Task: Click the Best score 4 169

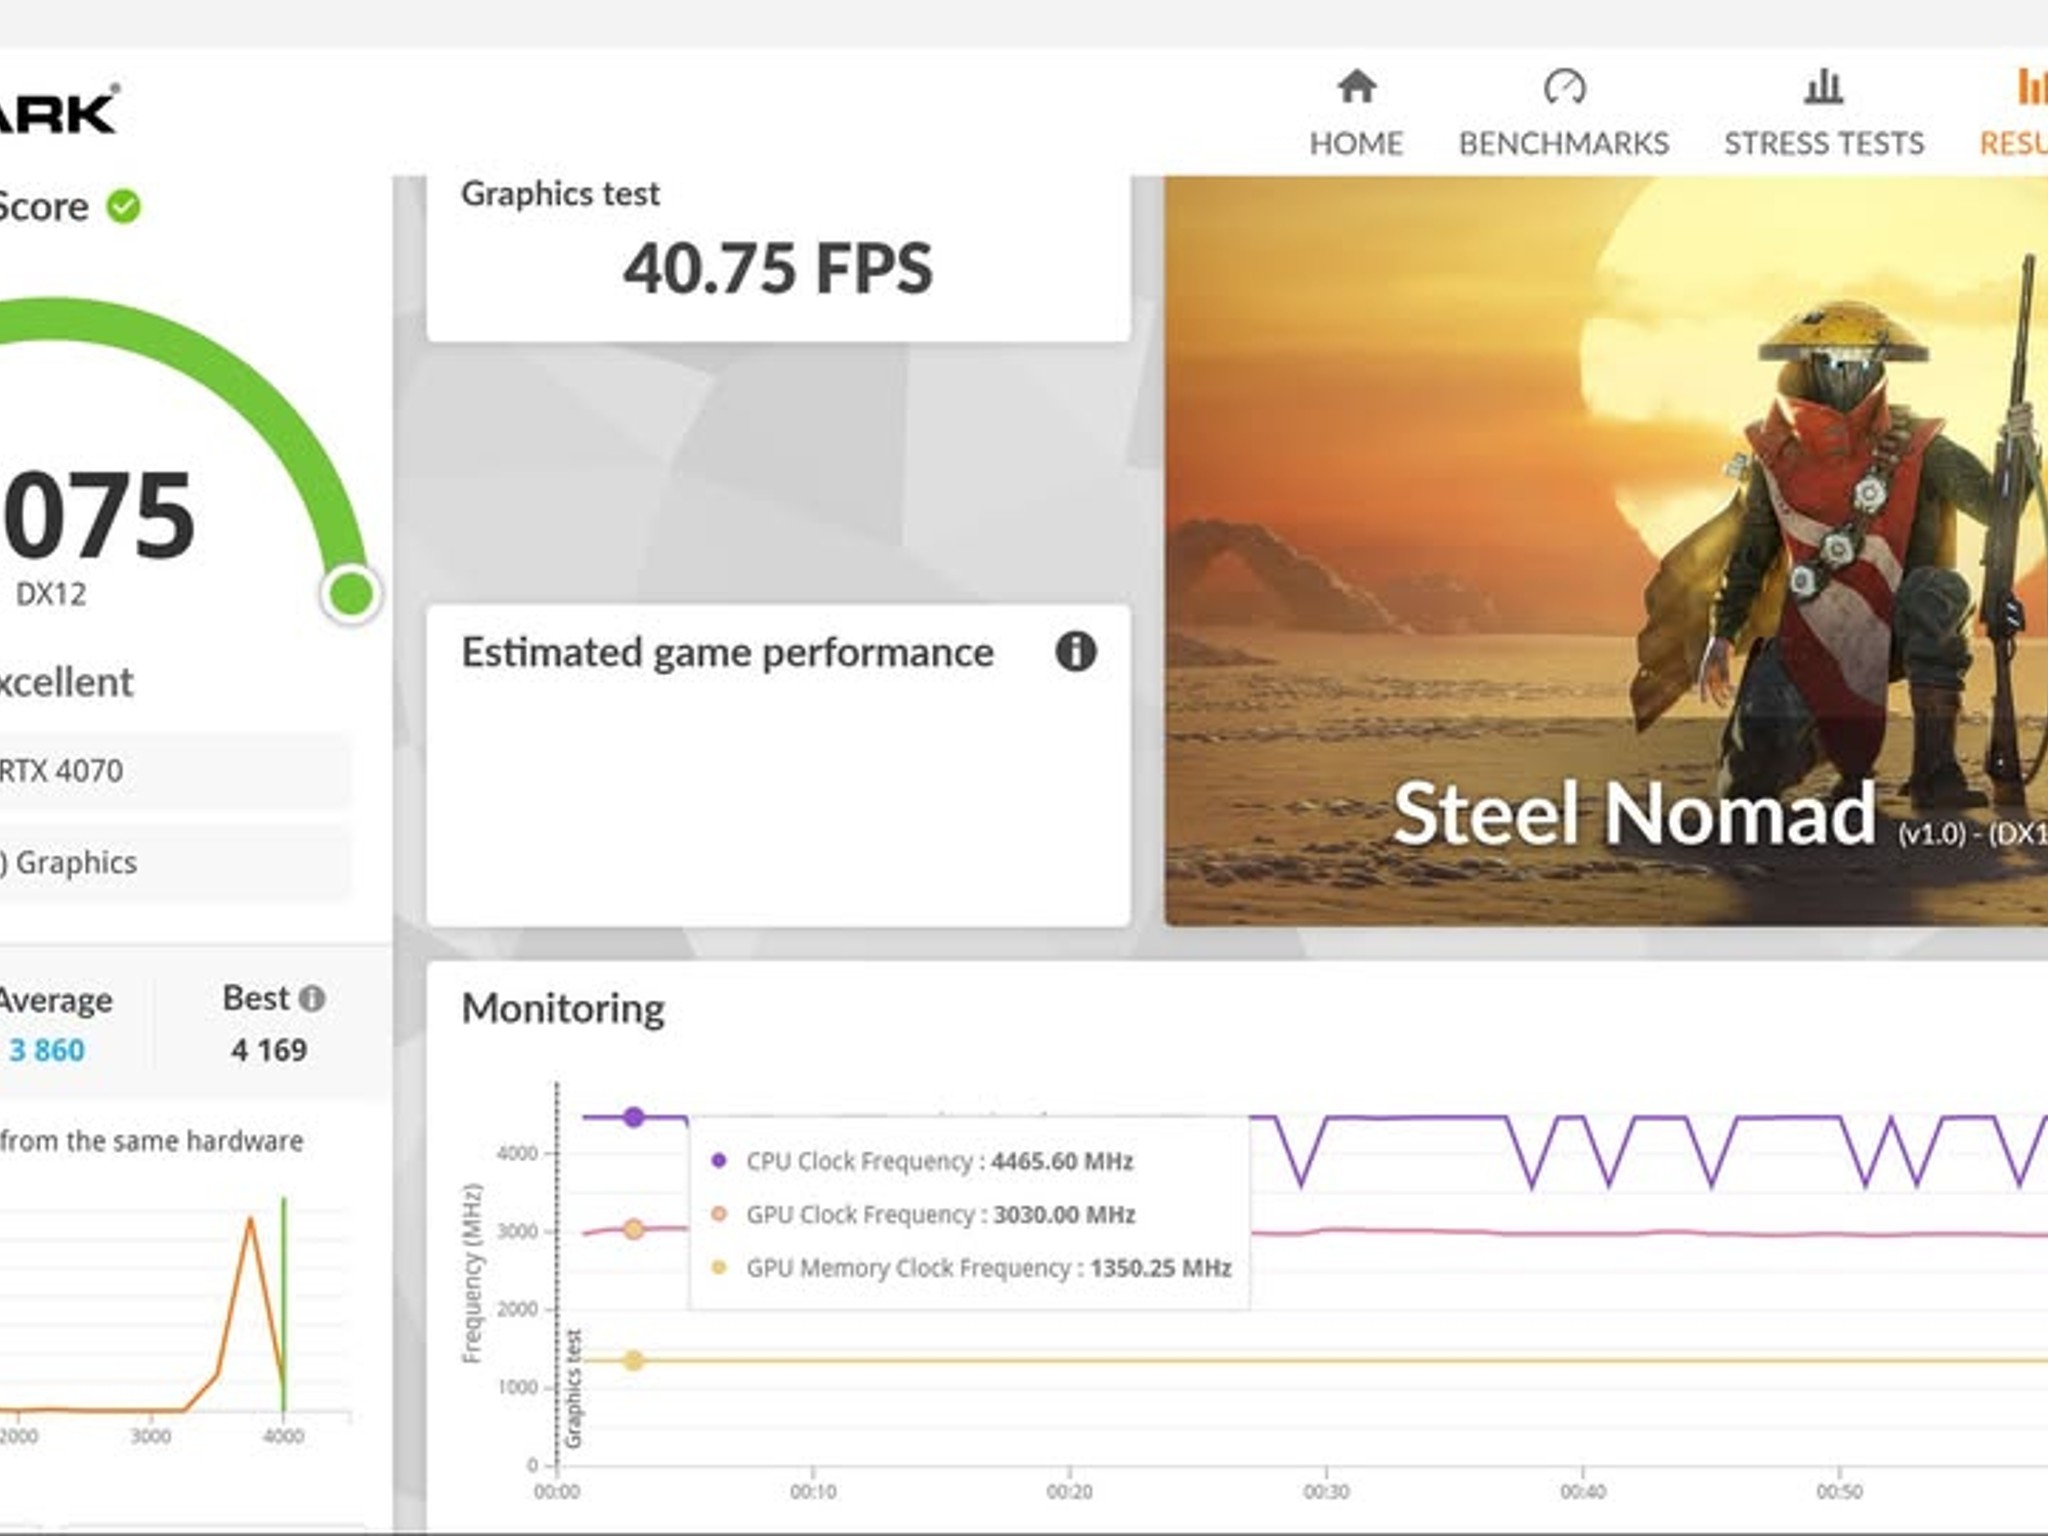Action: [x=268, y=1050]
